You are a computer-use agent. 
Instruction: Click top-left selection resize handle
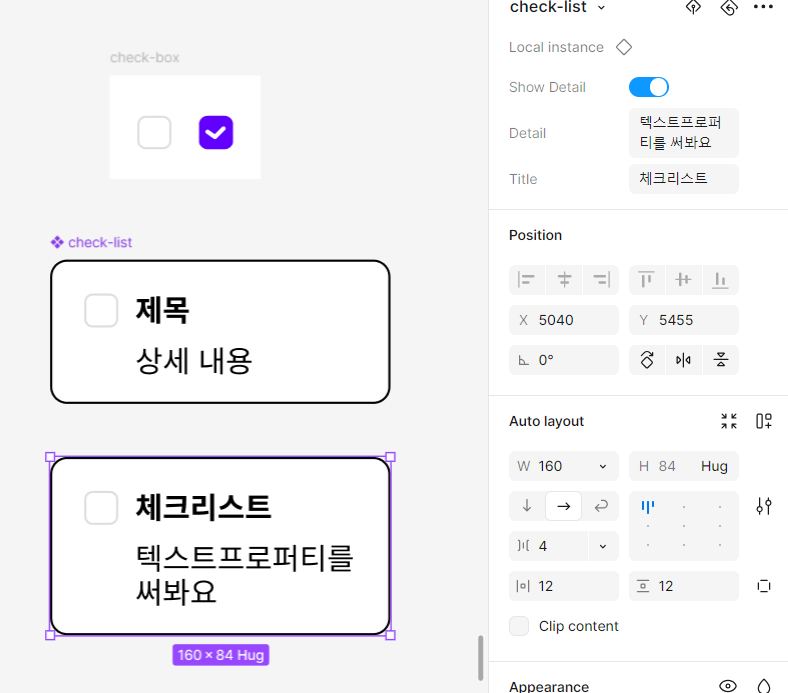[50, 457]
